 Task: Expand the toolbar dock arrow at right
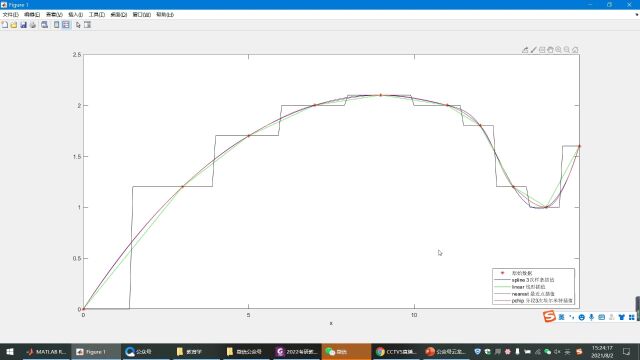636,15
